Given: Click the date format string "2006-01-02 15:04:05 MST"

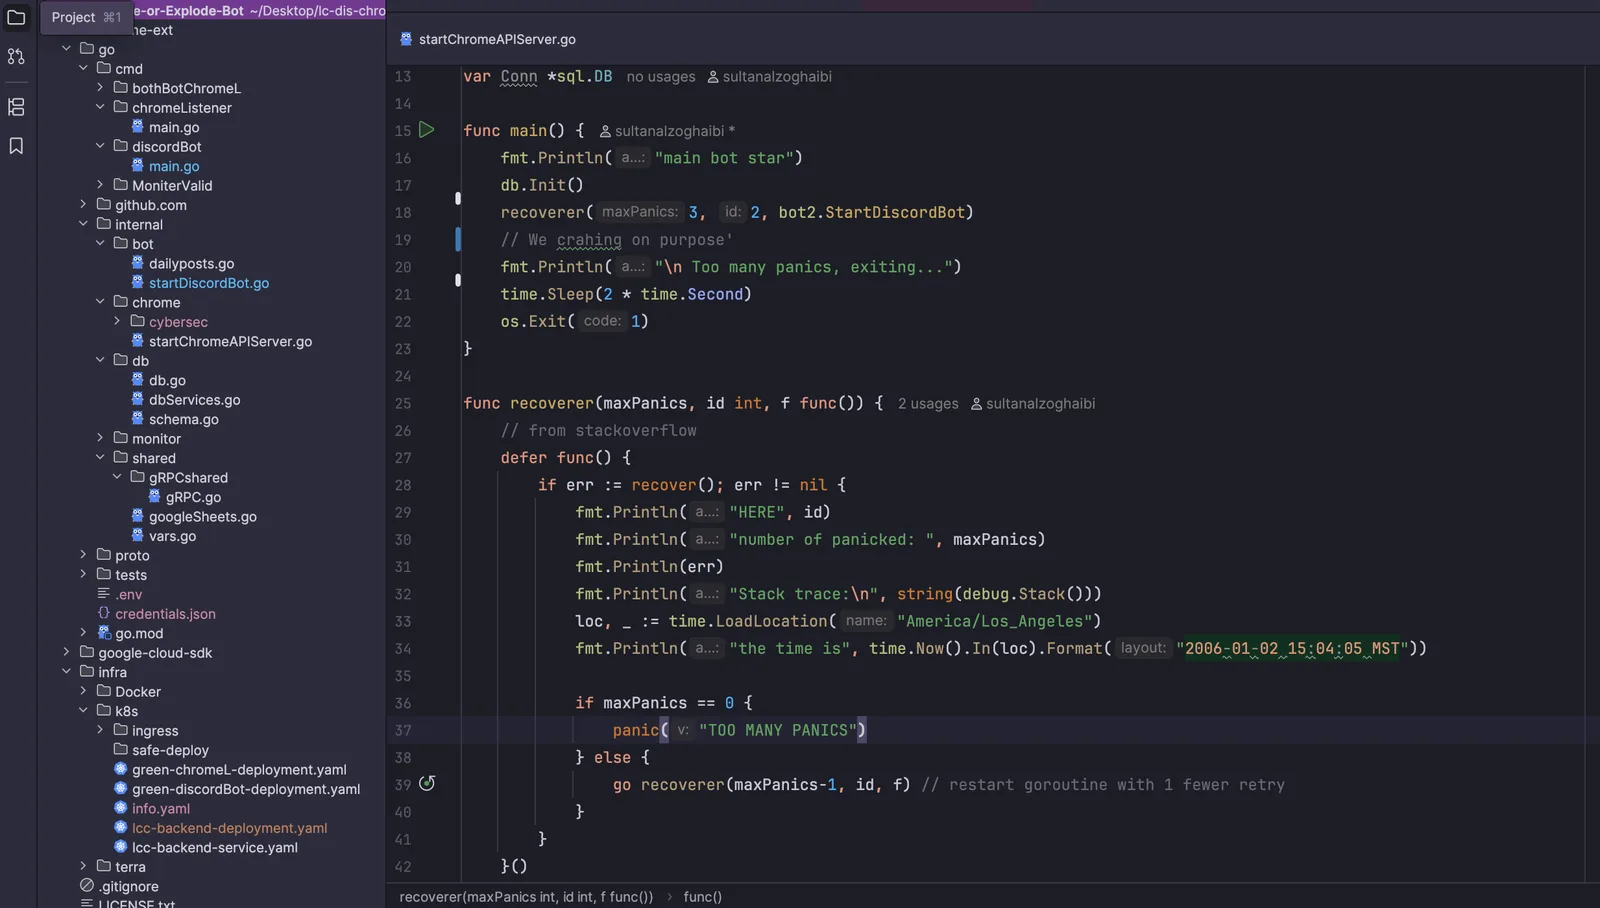Looking at the screenshot, I should [x=1292, y=649].
